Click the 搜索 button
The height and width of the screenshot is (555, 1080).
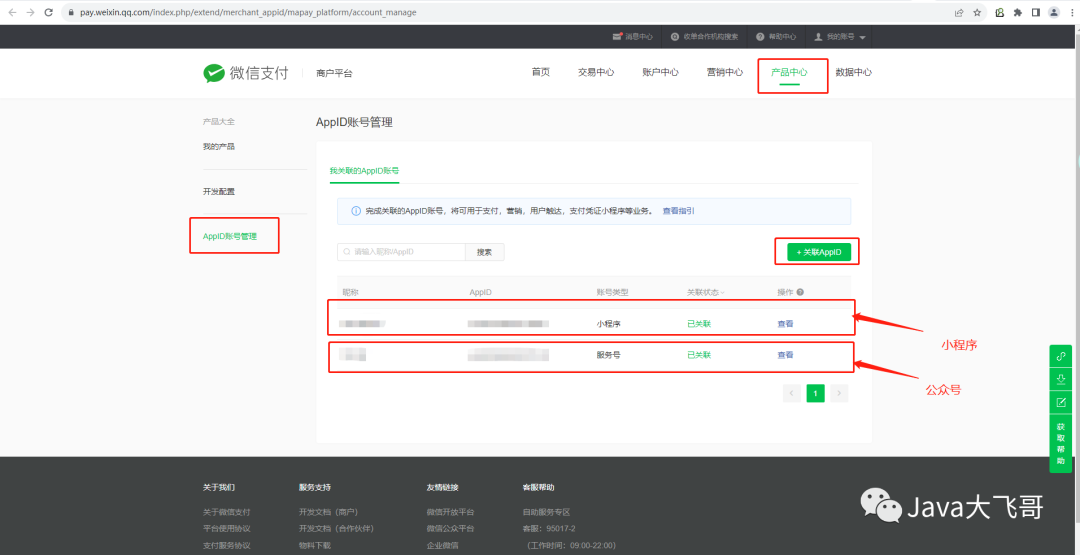coord(485,252)
